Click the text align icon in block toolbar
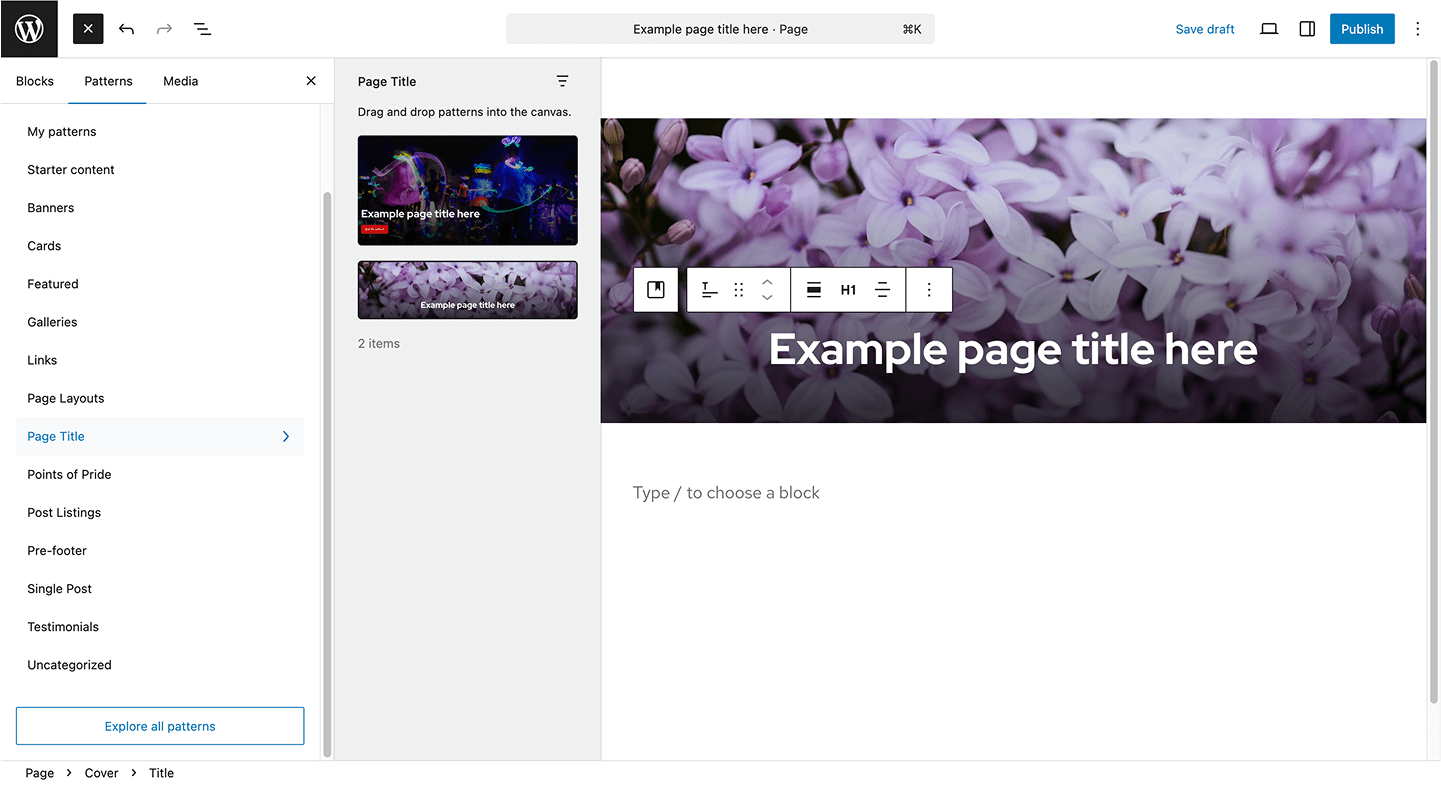 pyautogui.click(x=882, y=290)
